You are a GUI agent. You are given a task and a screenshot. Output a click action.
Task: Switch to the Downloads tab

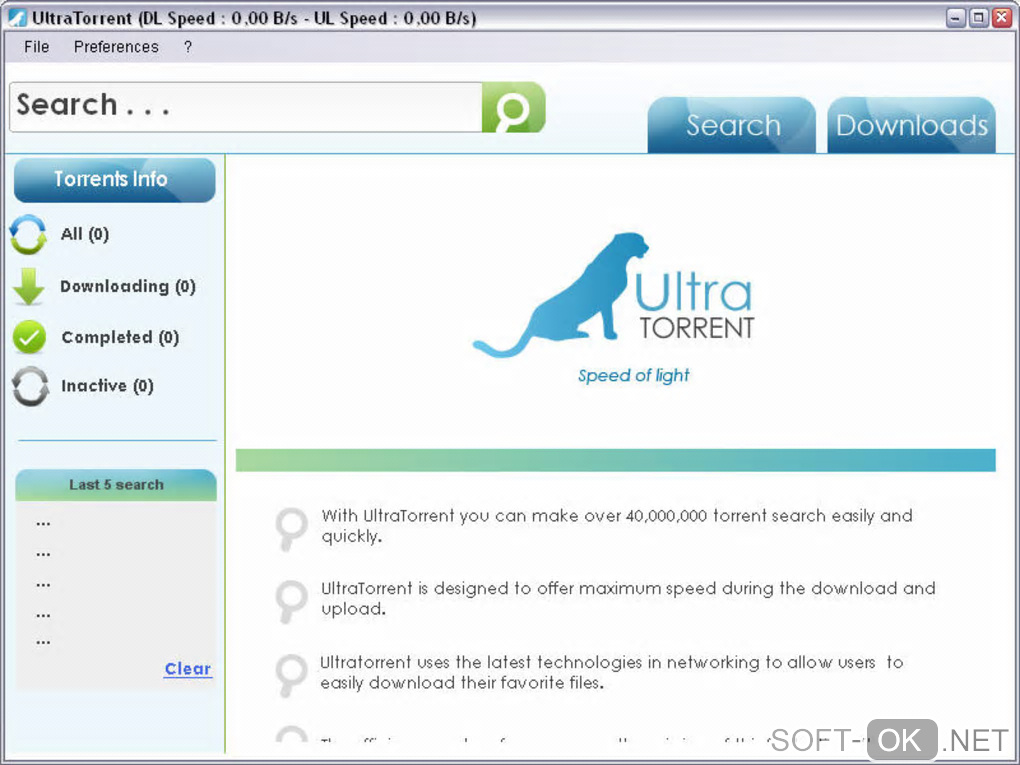pyautogui.click(x=911, y=125)
